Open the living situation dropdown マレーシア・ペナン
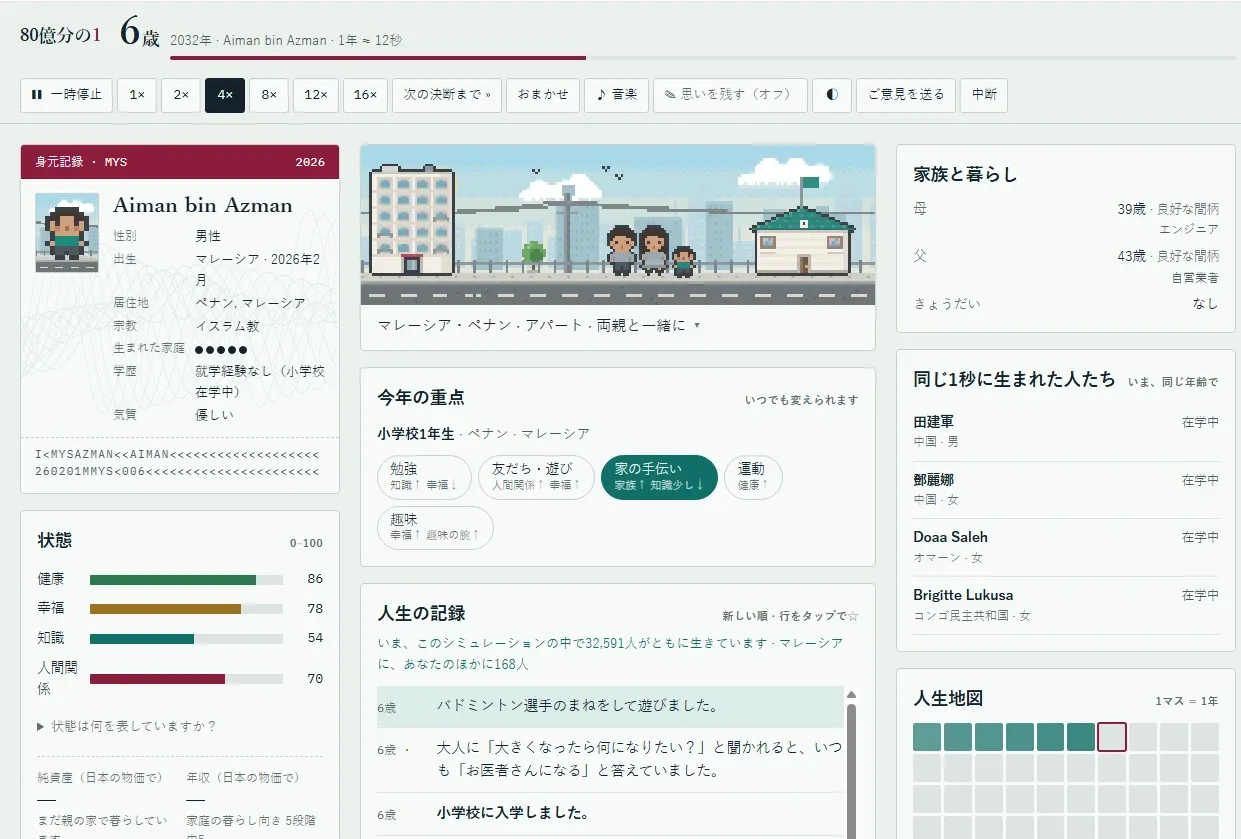 click(539, 326)
